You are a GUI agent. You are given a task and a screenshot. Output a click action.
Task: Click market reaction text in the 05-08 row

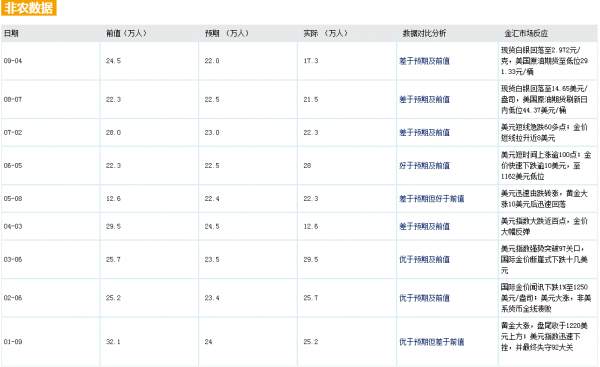pyautogui.click(x=545, y=199)
